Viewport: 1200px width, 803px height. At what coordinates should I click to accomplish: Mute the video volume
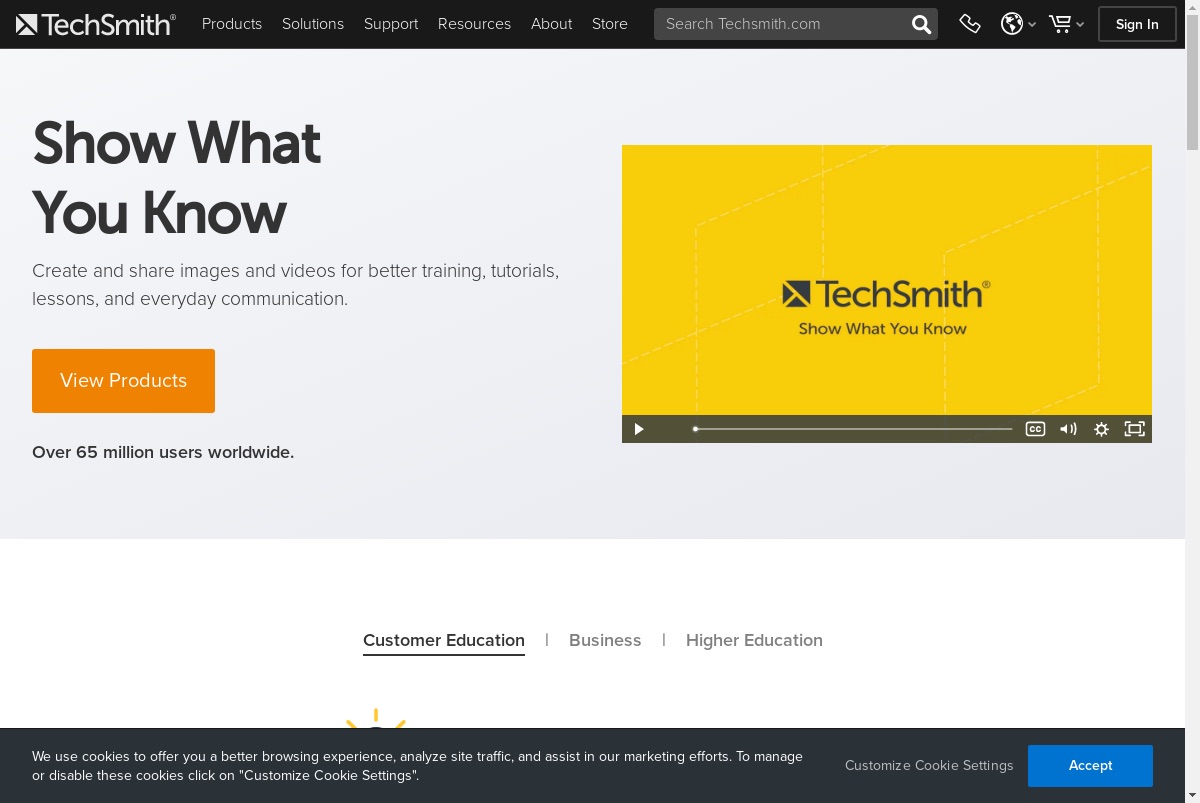click(x=1068, y=429)
